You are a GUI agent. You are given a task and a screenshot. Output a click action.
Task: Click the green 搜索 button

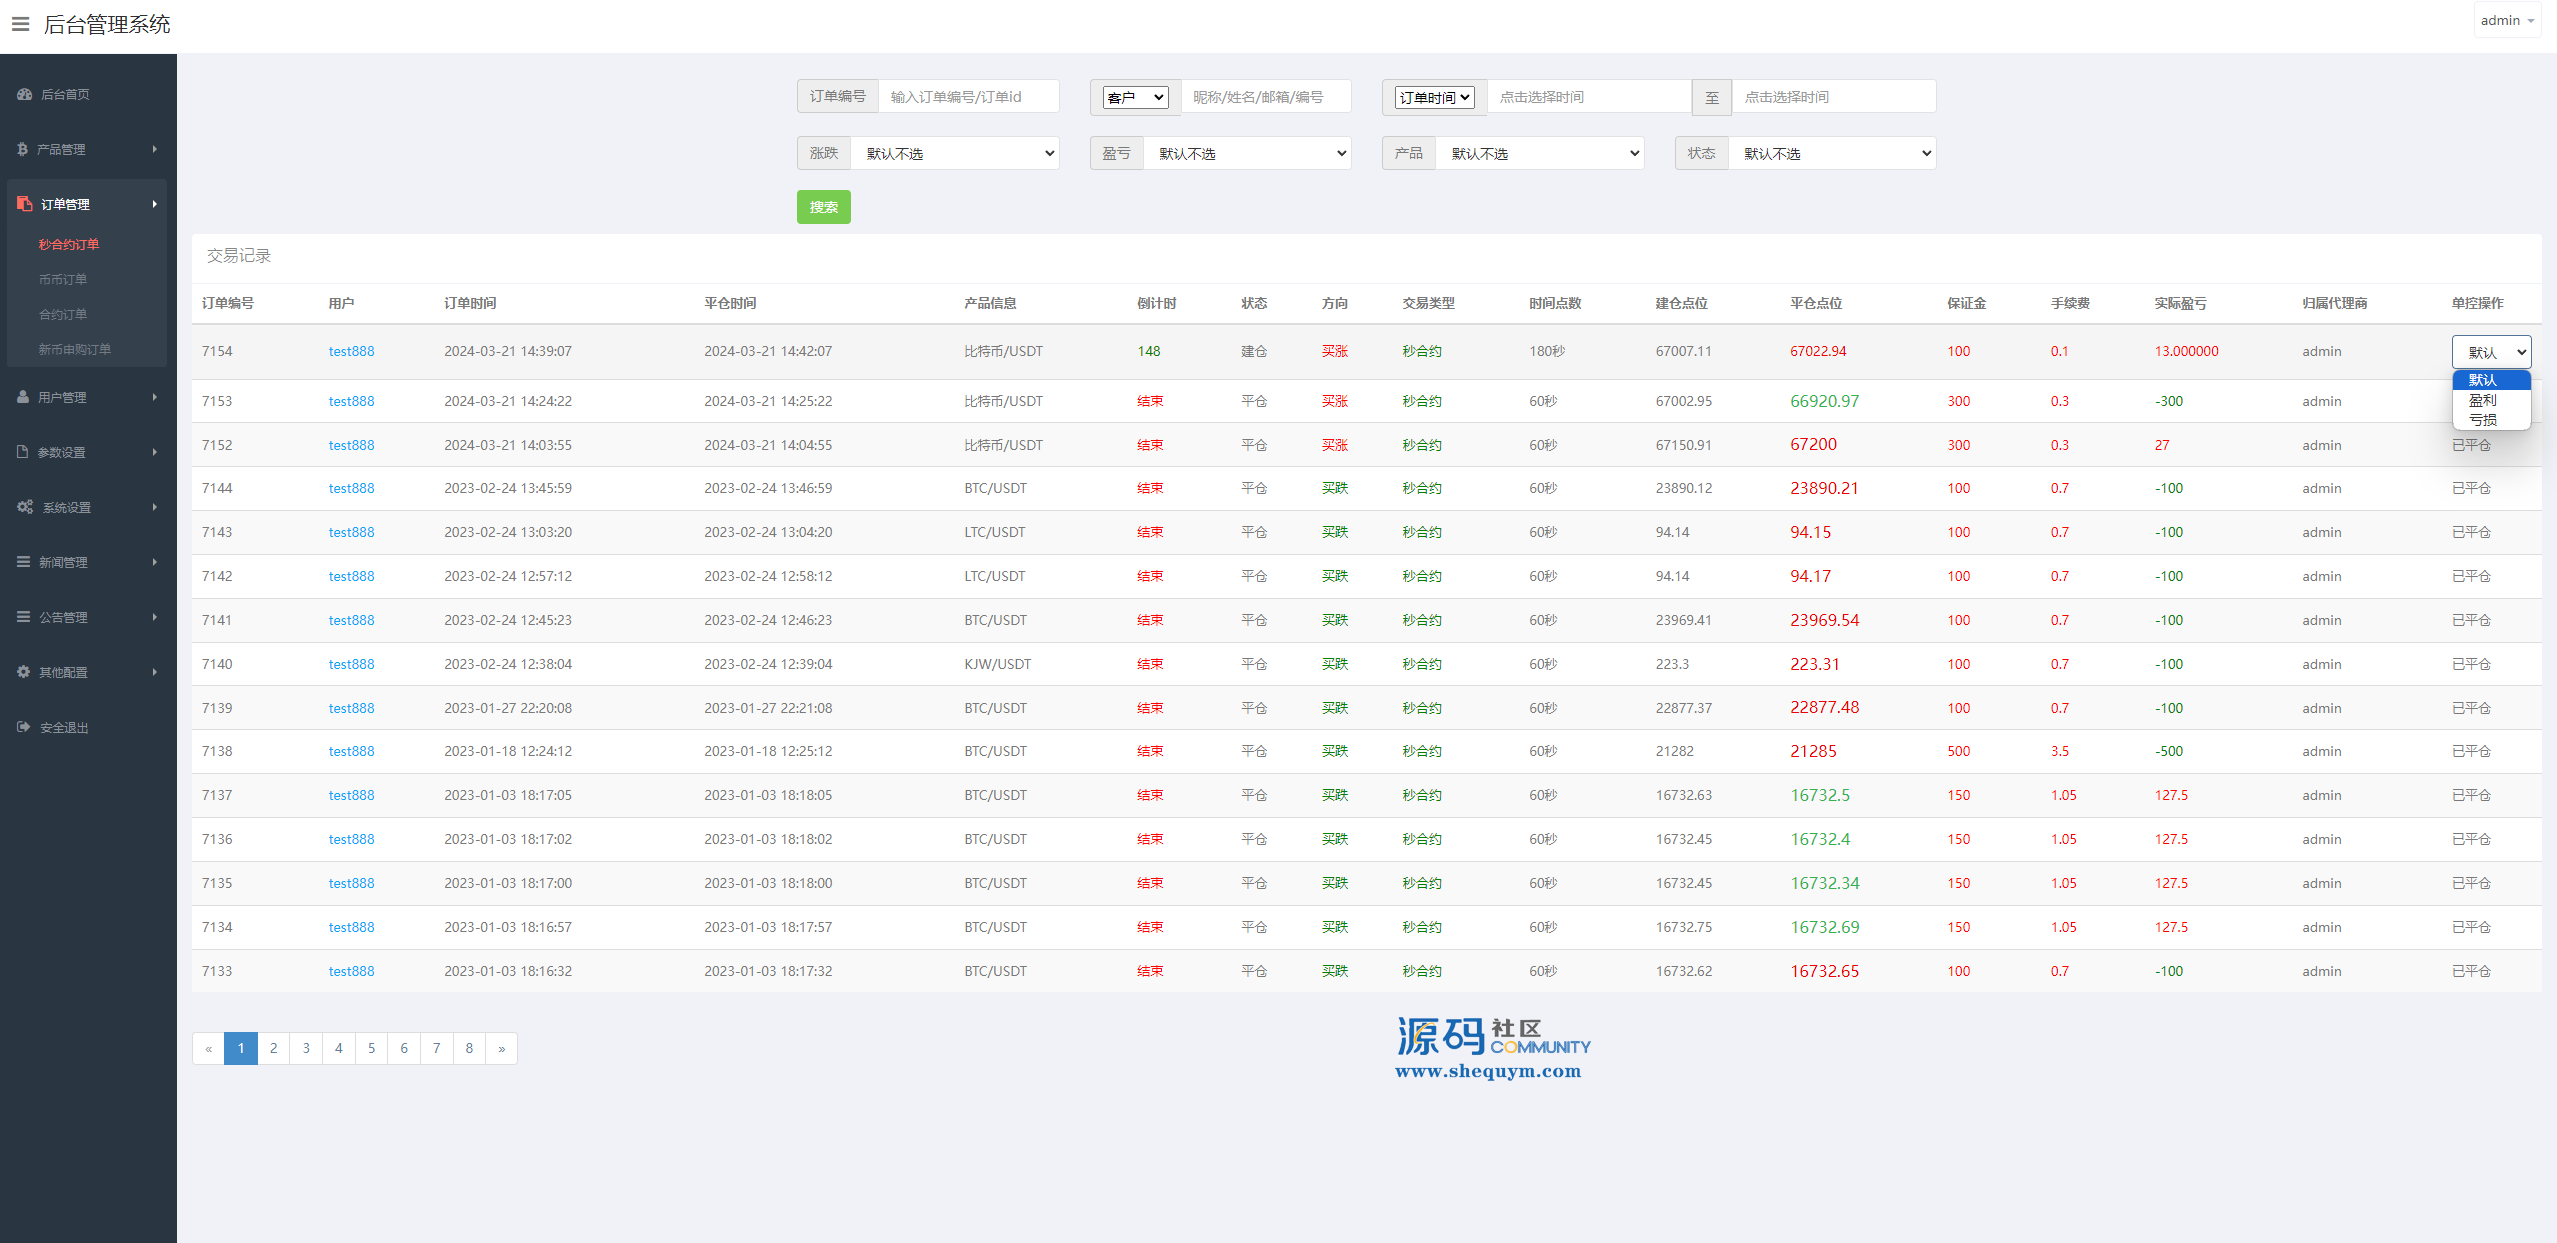pyautogui.click(x=823, y=207)
